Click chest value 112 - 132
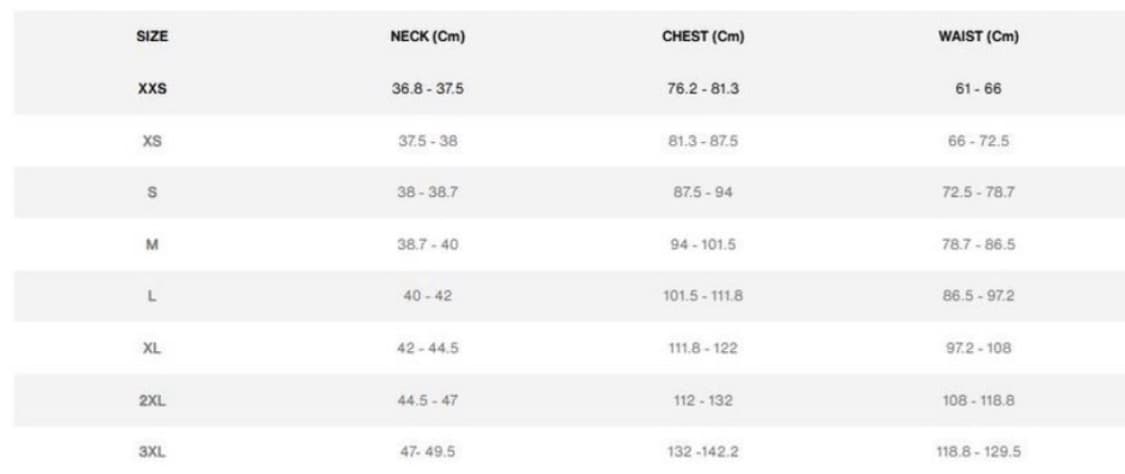Image resolution: width=1125 pixels, height=474 pixels. [703, 400]
